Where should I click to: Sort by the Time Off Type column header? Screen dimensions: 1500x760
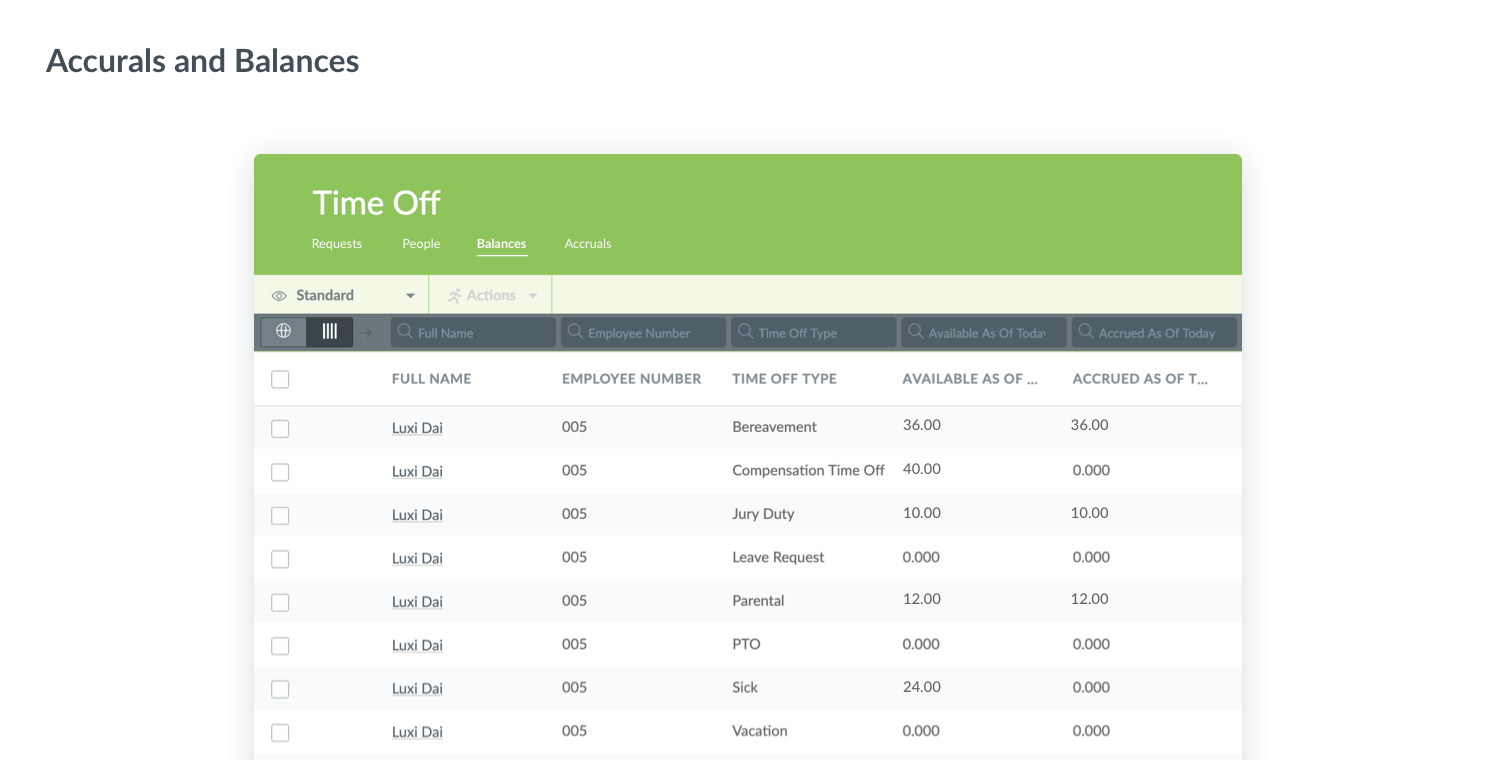784,379
